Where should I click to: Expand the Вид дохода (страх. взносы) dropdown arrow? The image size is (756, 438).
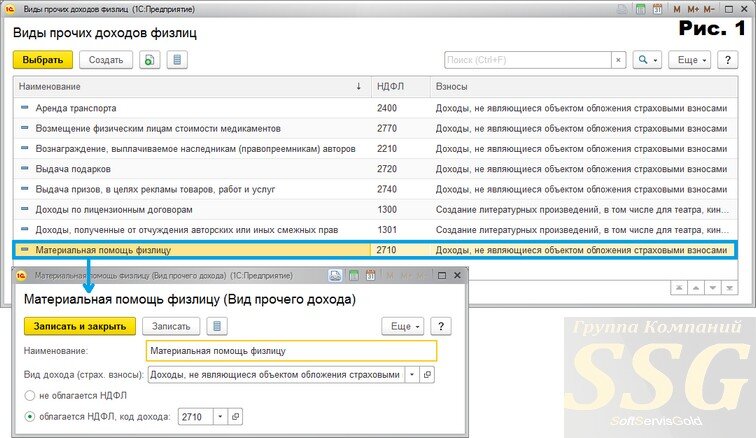click(x=412, y=374)
